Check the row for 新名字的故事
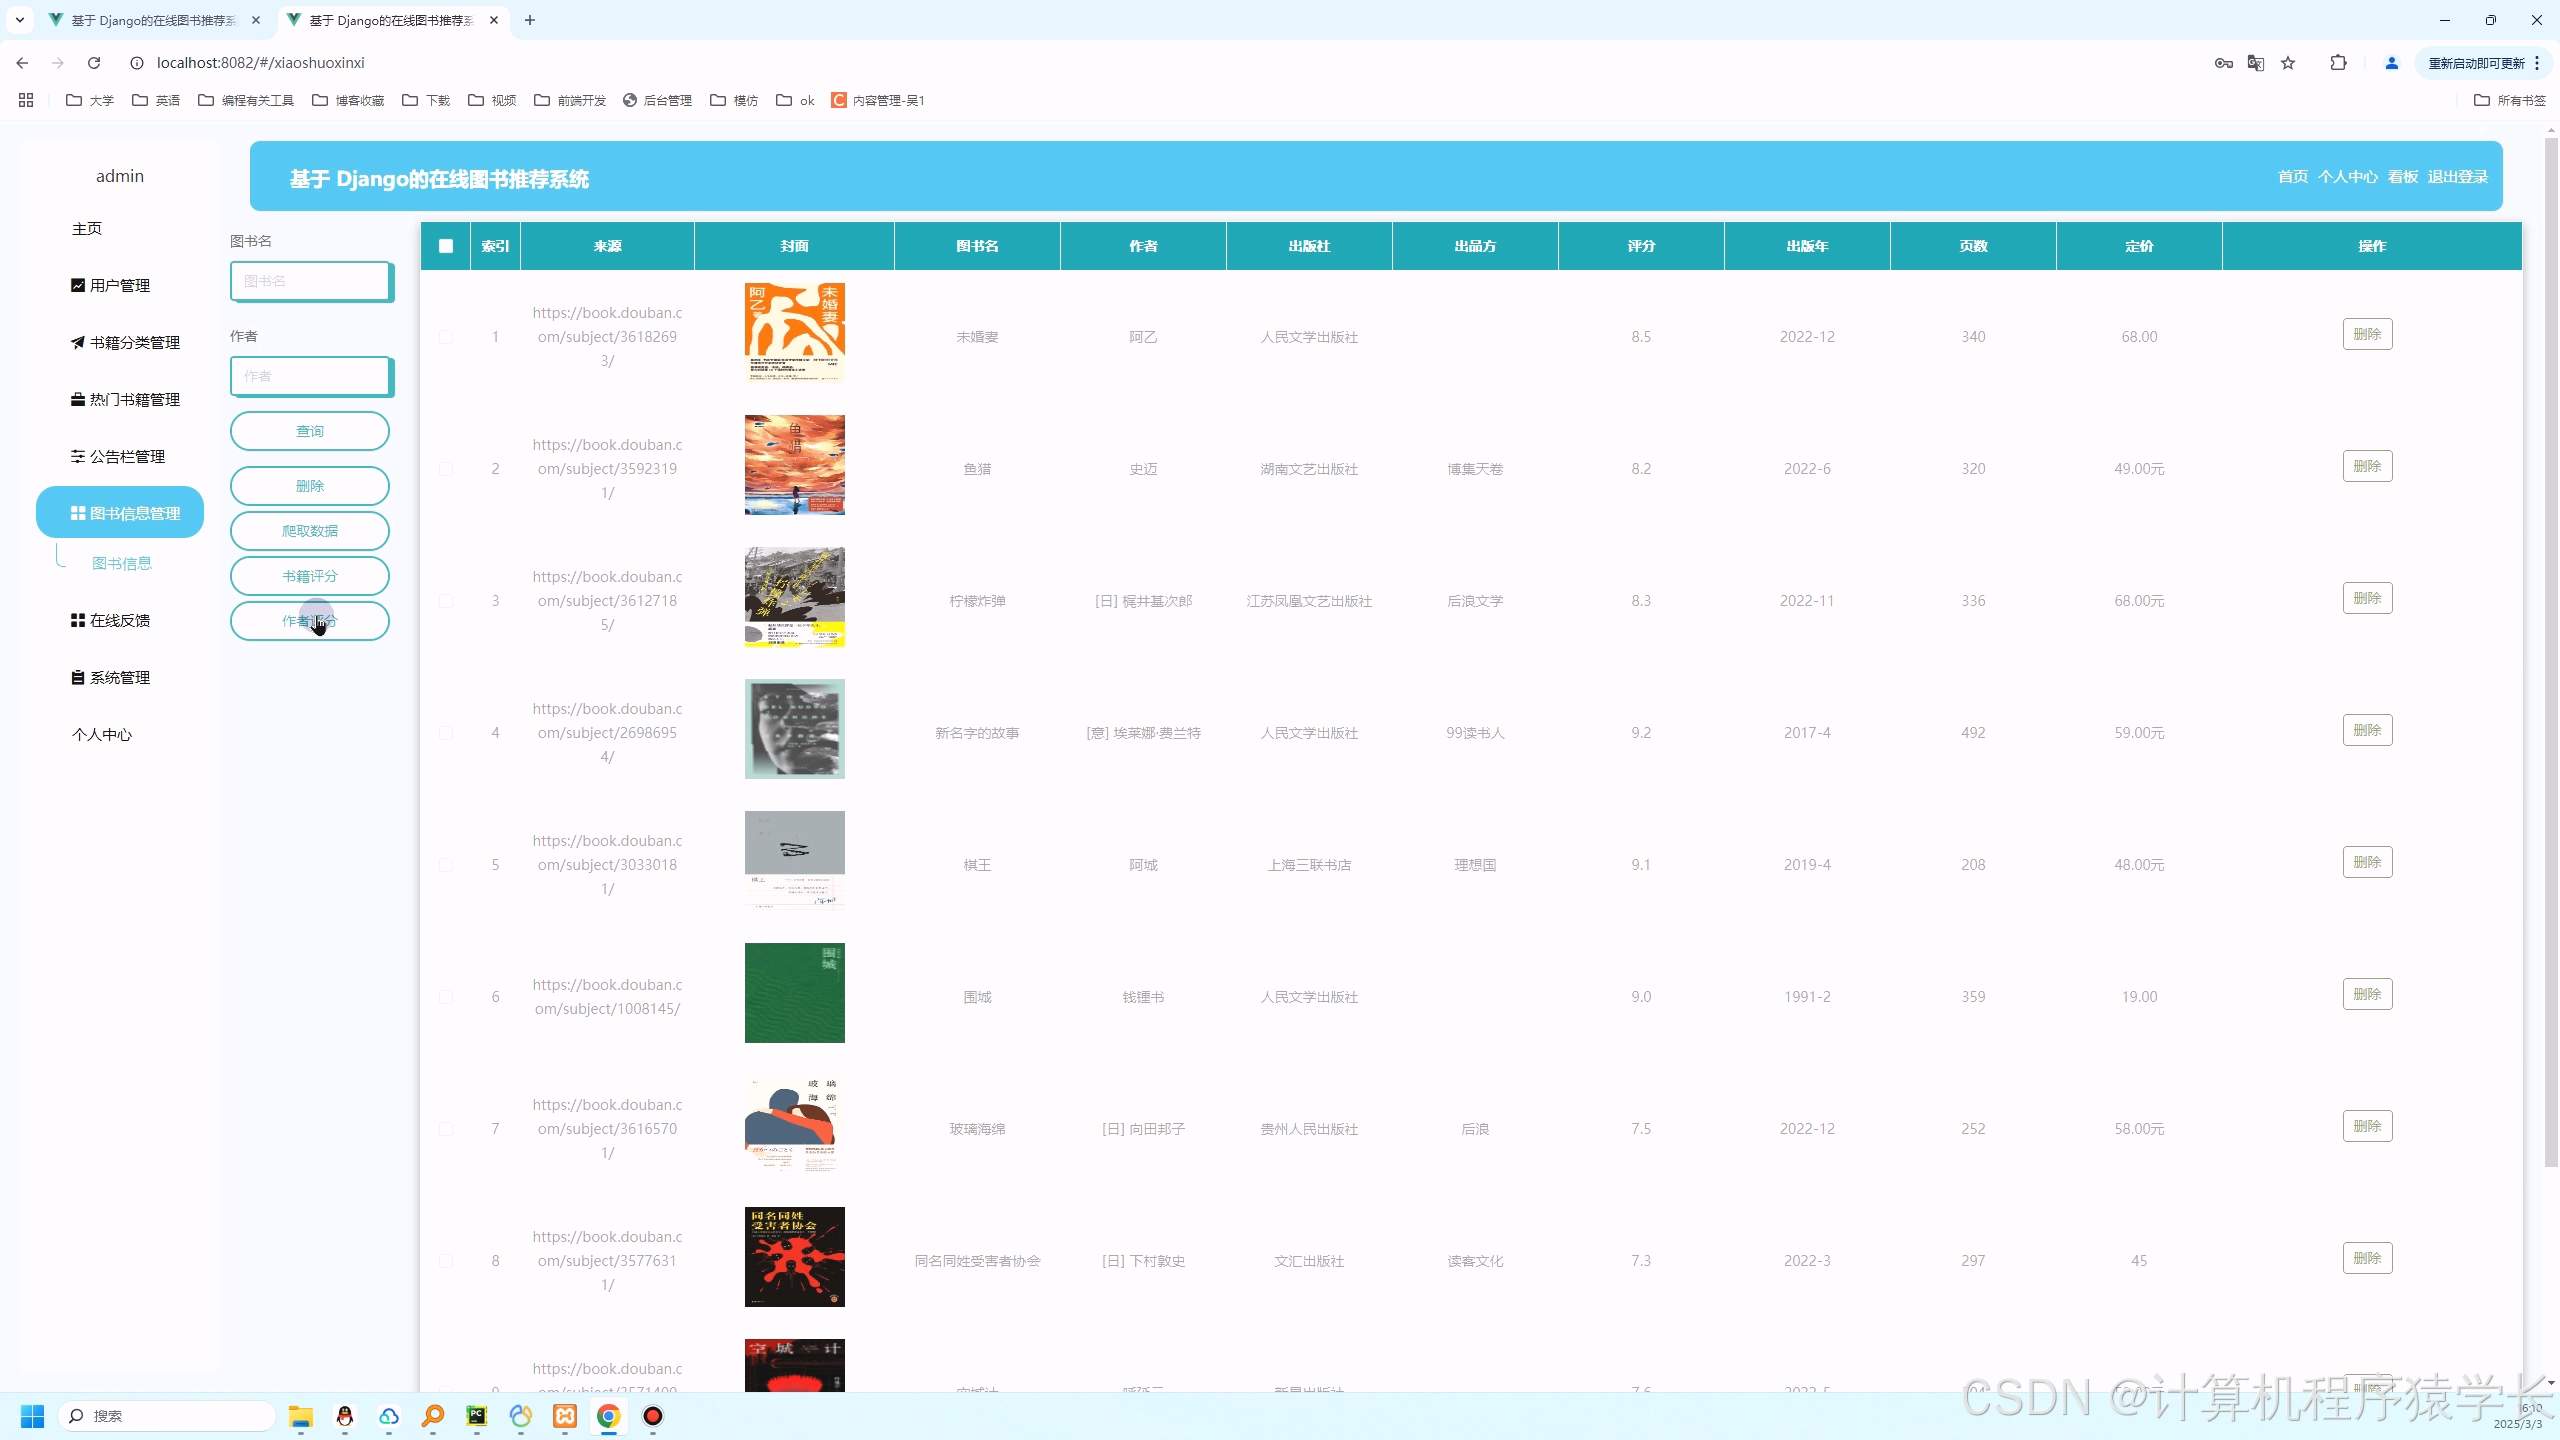The width and height of the screenshot is (2560, 1440). pos(446,733)
